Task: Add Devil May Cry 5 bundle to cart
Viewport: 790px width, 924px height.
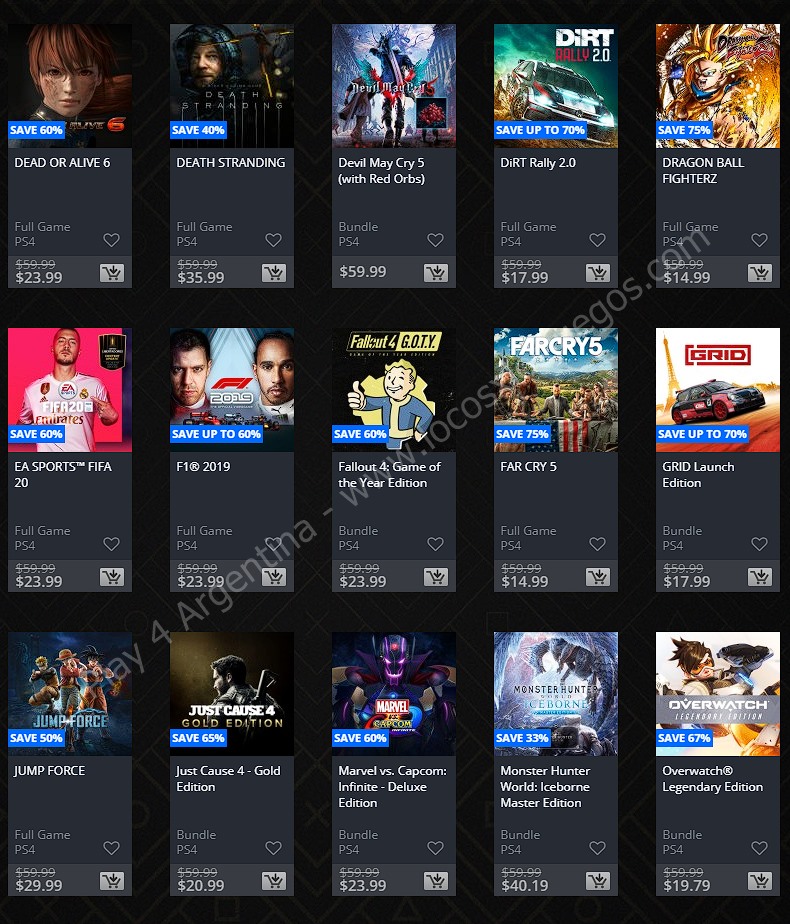Action: coord(436,272)
